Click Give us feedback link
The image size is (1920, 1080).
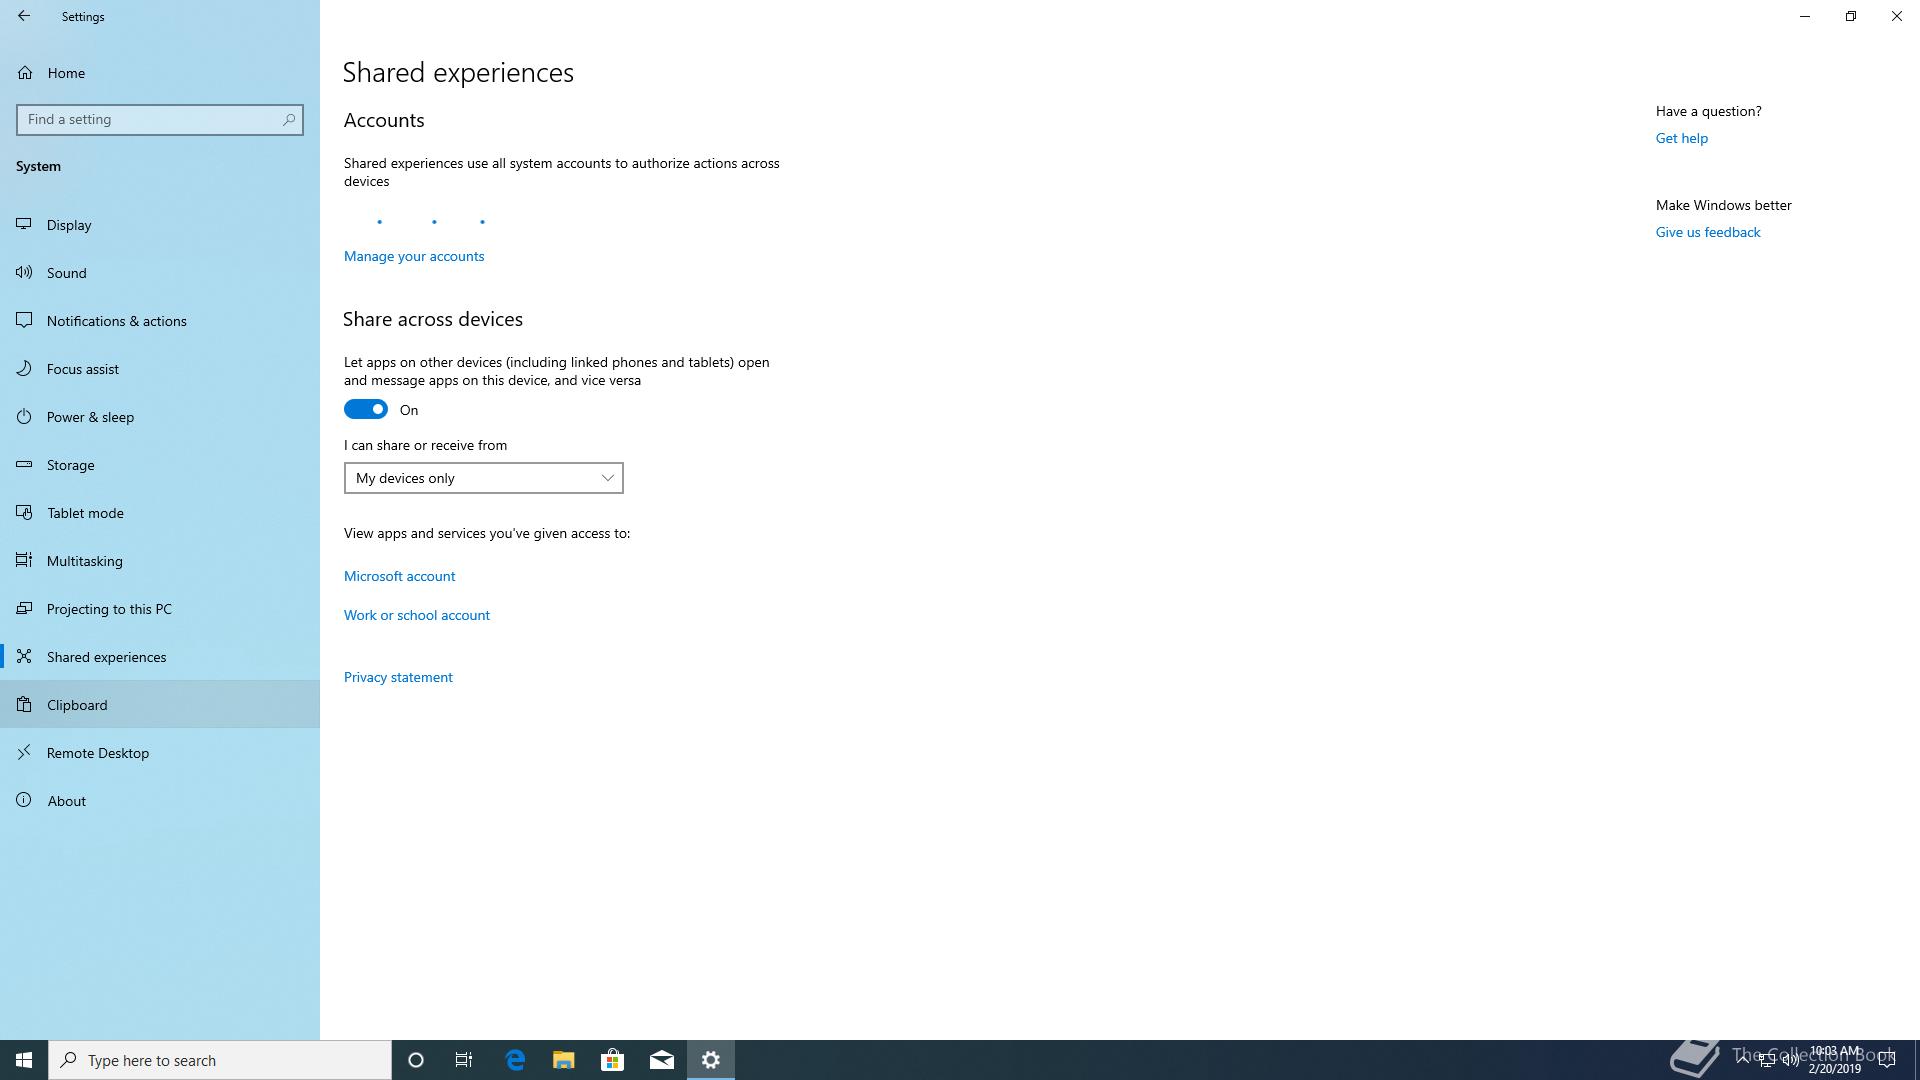[1708, 232]
